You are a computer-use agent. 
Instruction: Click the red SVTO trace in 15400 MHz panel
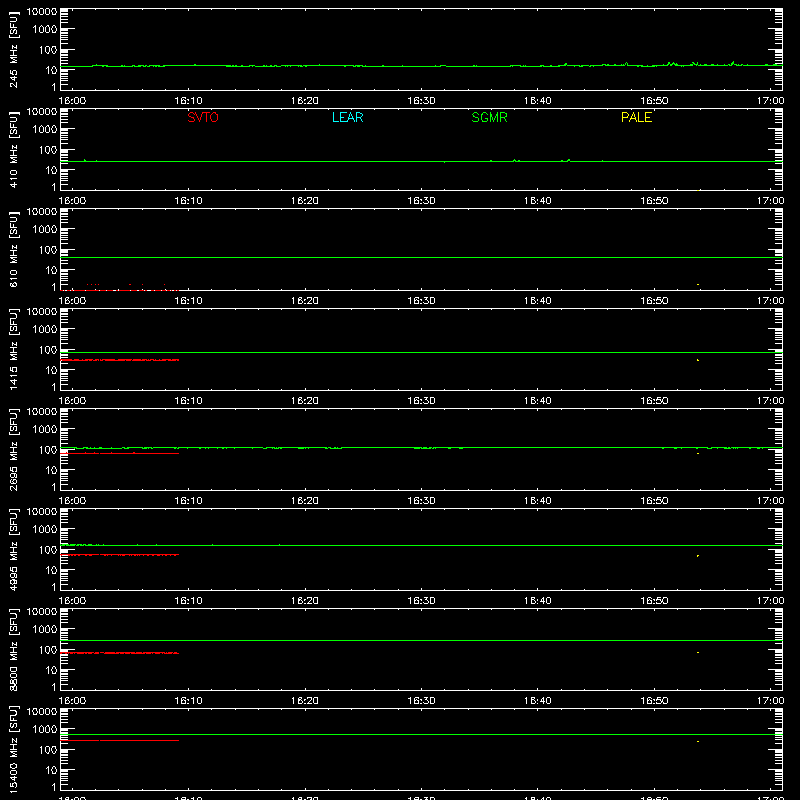coord(119,740)
